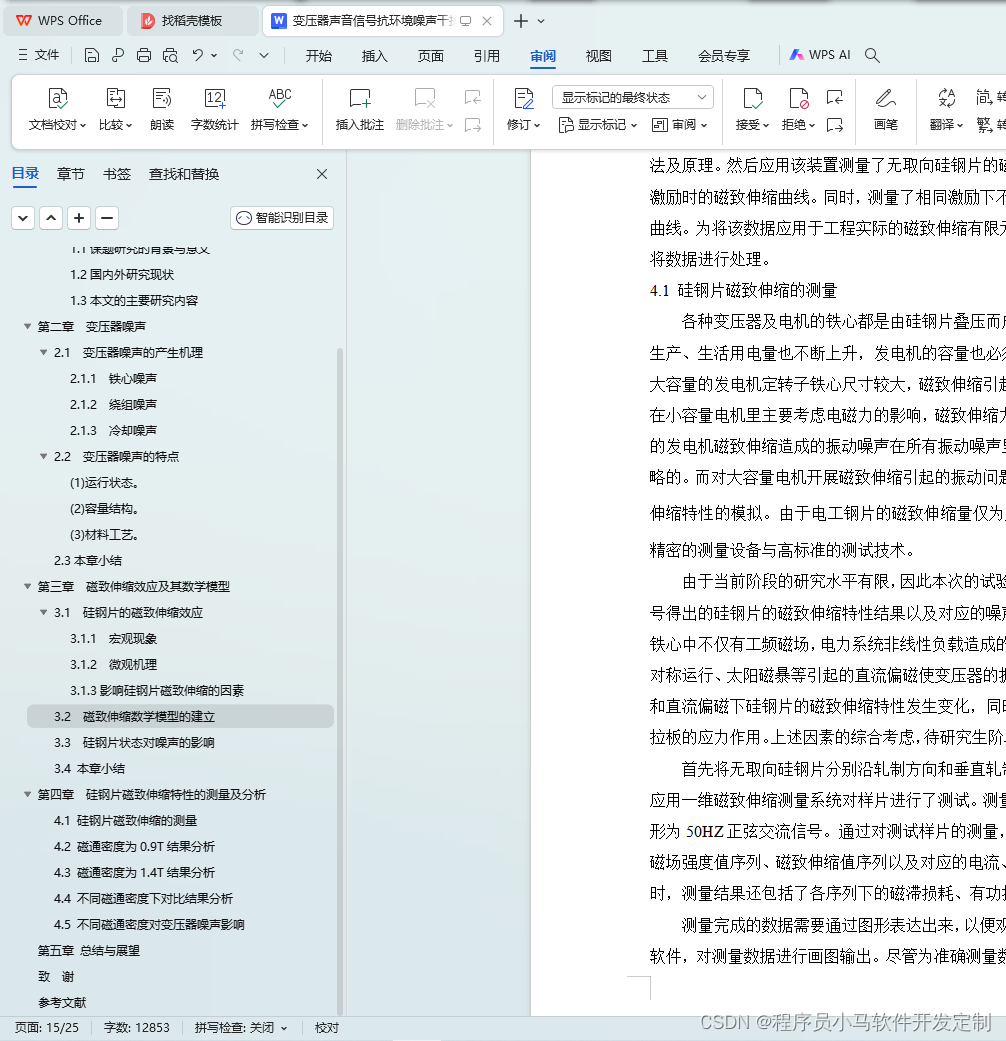This screenshot has height=1041, width=1006.
Task: Open the markup display state dropdown
Action: (x=633, y=98)
